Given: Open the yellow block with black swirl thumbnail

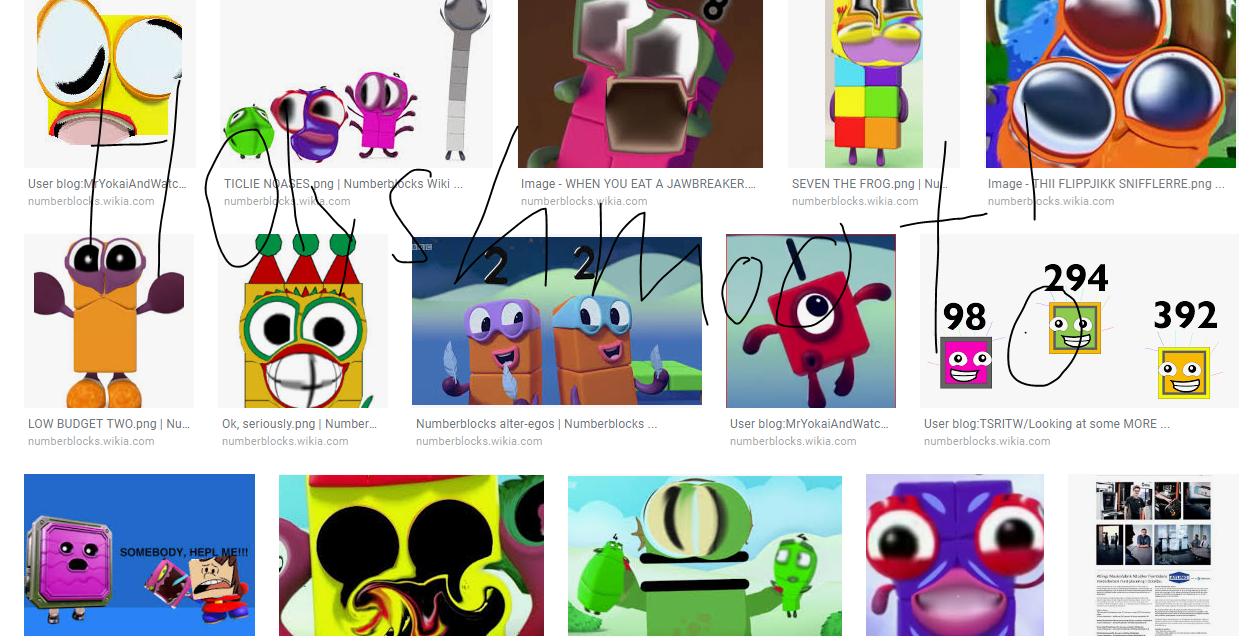Looking at the screenshot, I should (411, 555).
